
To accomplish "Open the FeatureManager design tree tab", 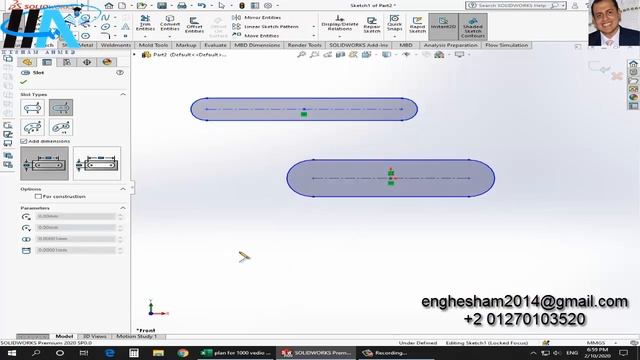I will coord(27,62).
